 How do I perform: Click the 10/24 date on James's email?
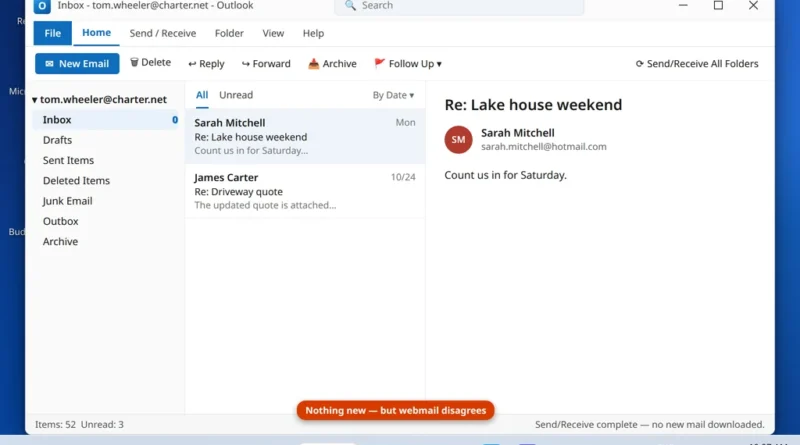click(x=403, y=177)
